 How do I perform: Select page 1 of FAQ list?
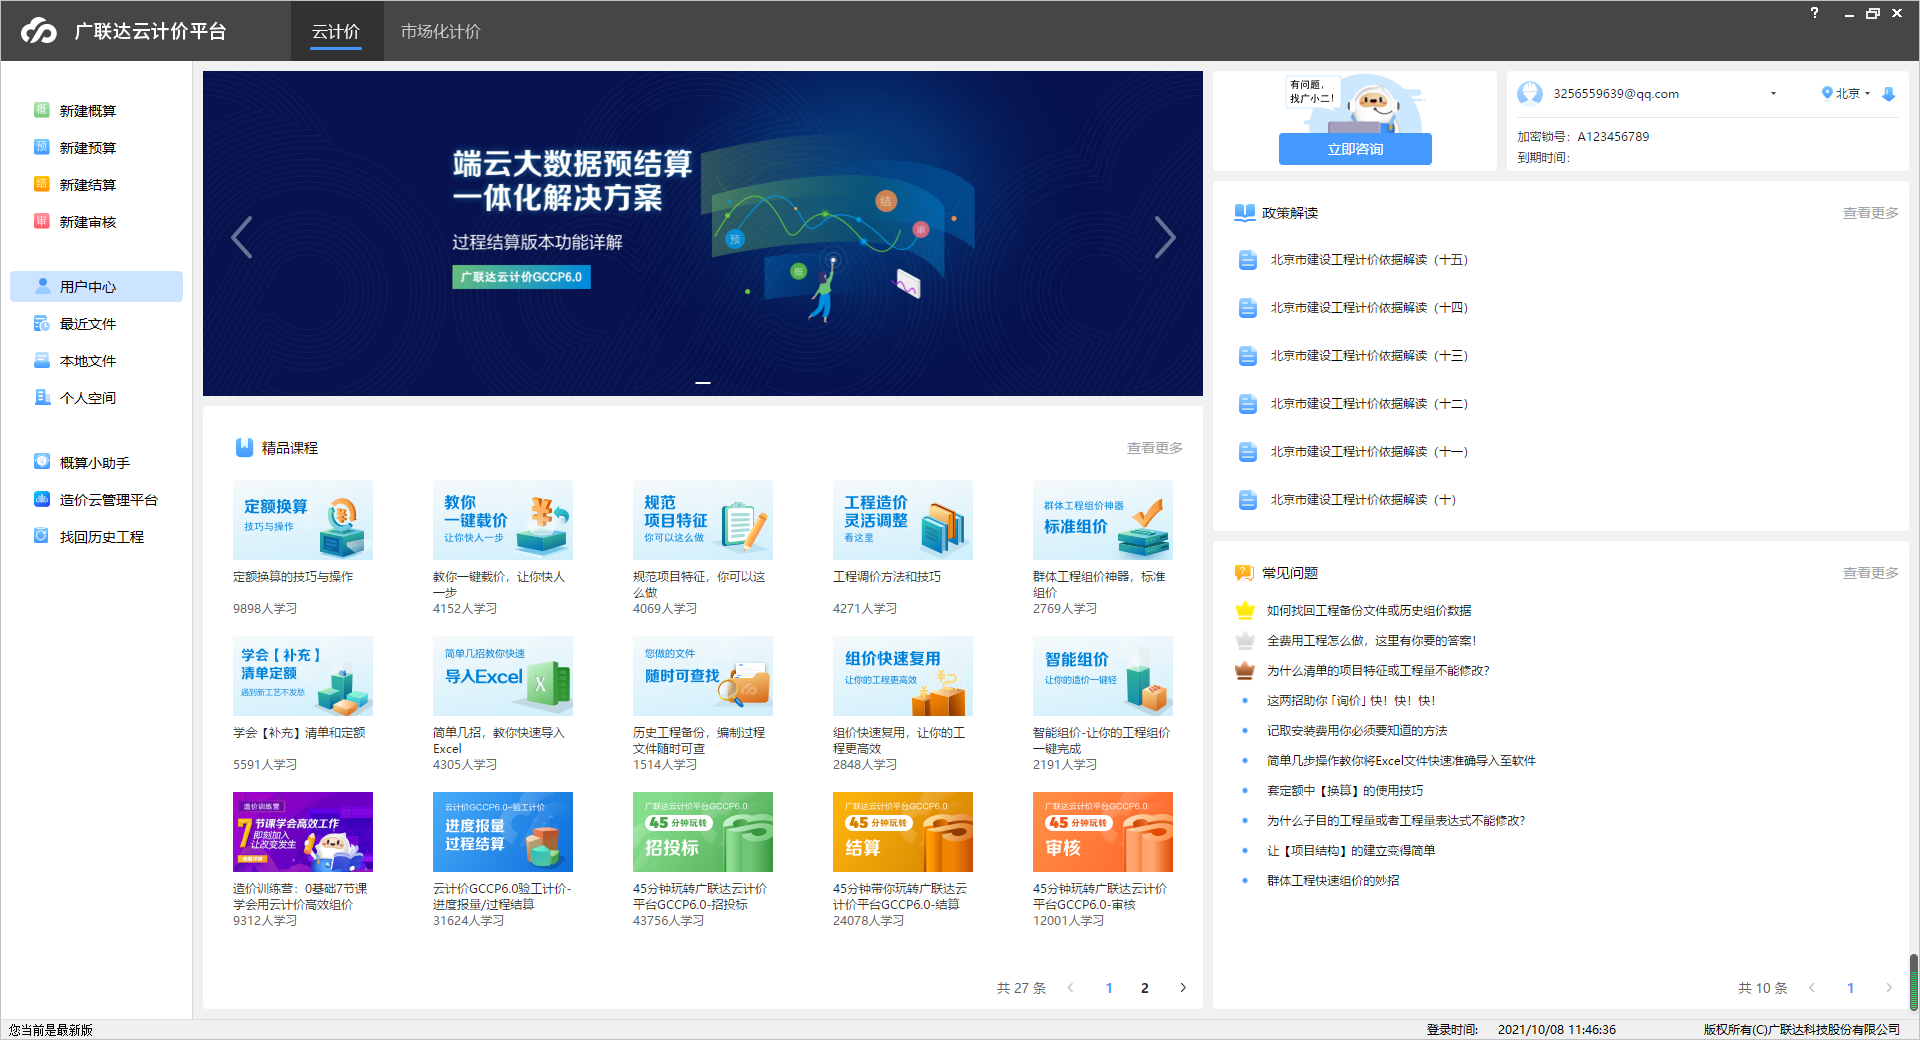point(1851,987)
